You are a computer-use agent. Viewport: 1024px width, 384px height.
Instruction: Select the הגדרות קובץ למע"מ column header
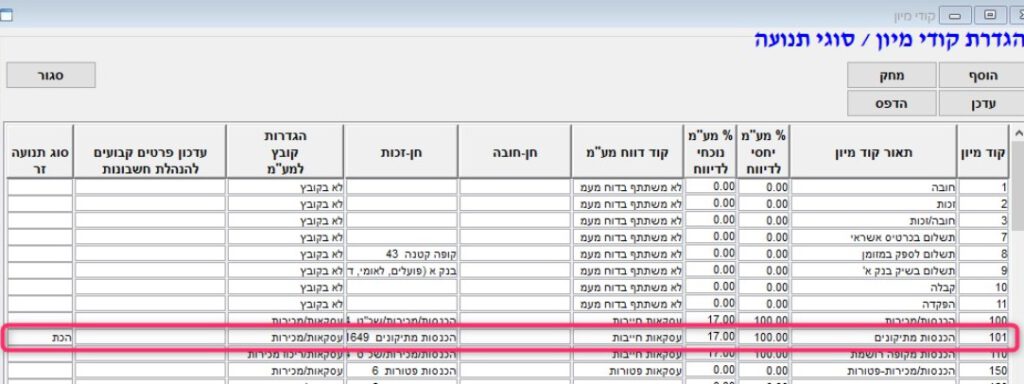tap(285, 152)
